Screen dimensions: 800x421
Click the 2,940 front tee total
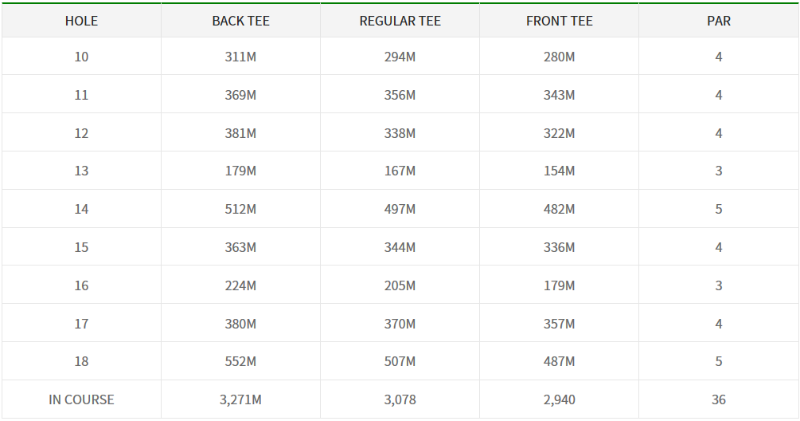coord(559,400)
